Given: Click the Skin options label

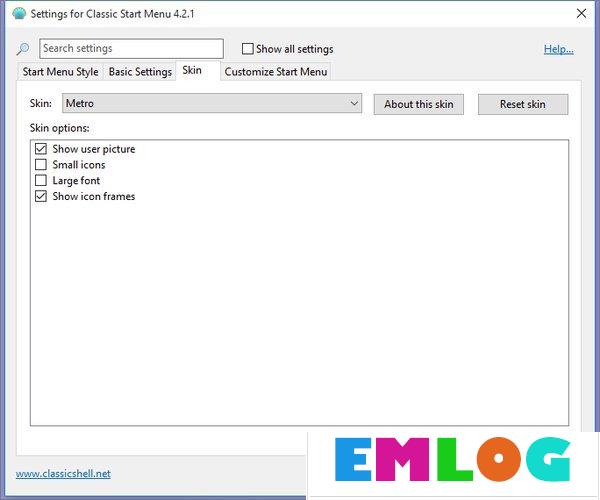Looking at the screenshot, I should tap(60, 128).
